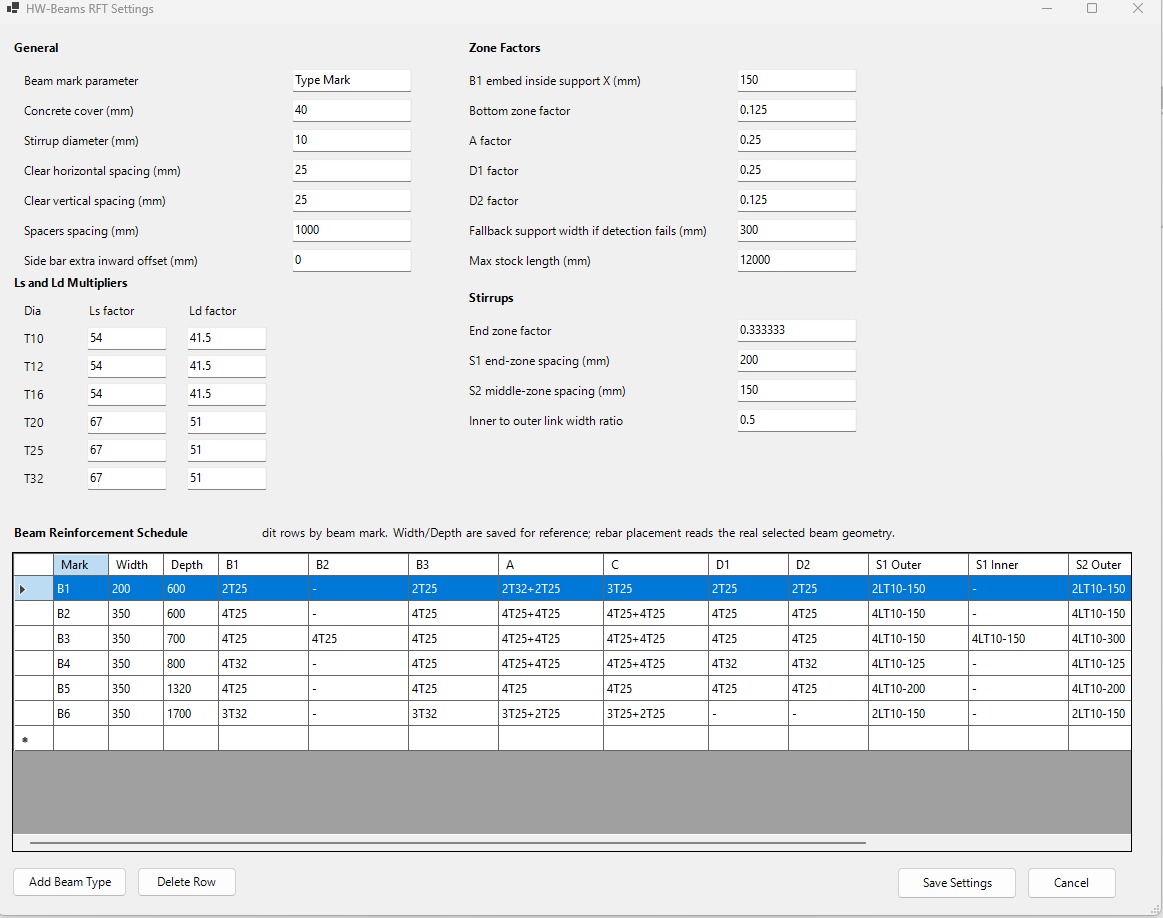1163x918 pixels.
Task: Click A cell 2T32+2T25 in row B1
Action: (551, 590)
